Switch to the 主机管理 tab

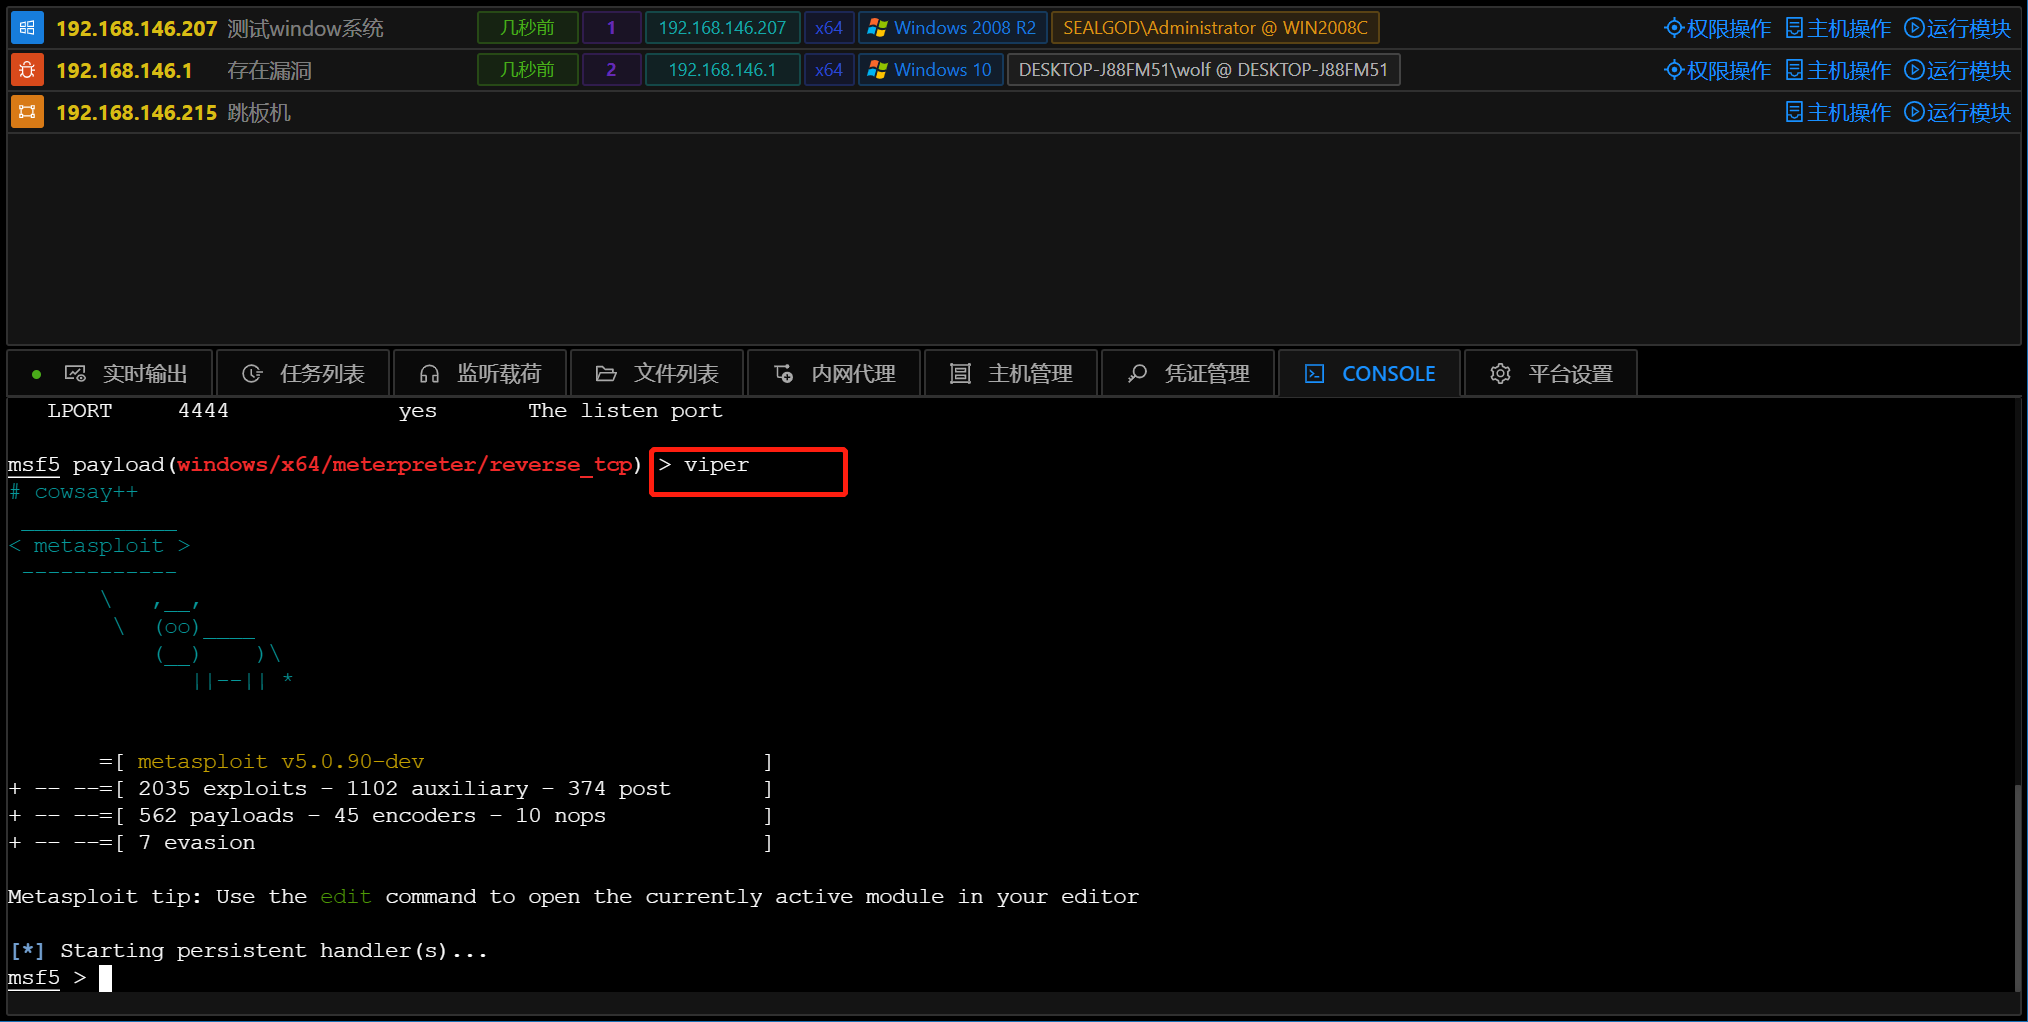(1011, 373)
